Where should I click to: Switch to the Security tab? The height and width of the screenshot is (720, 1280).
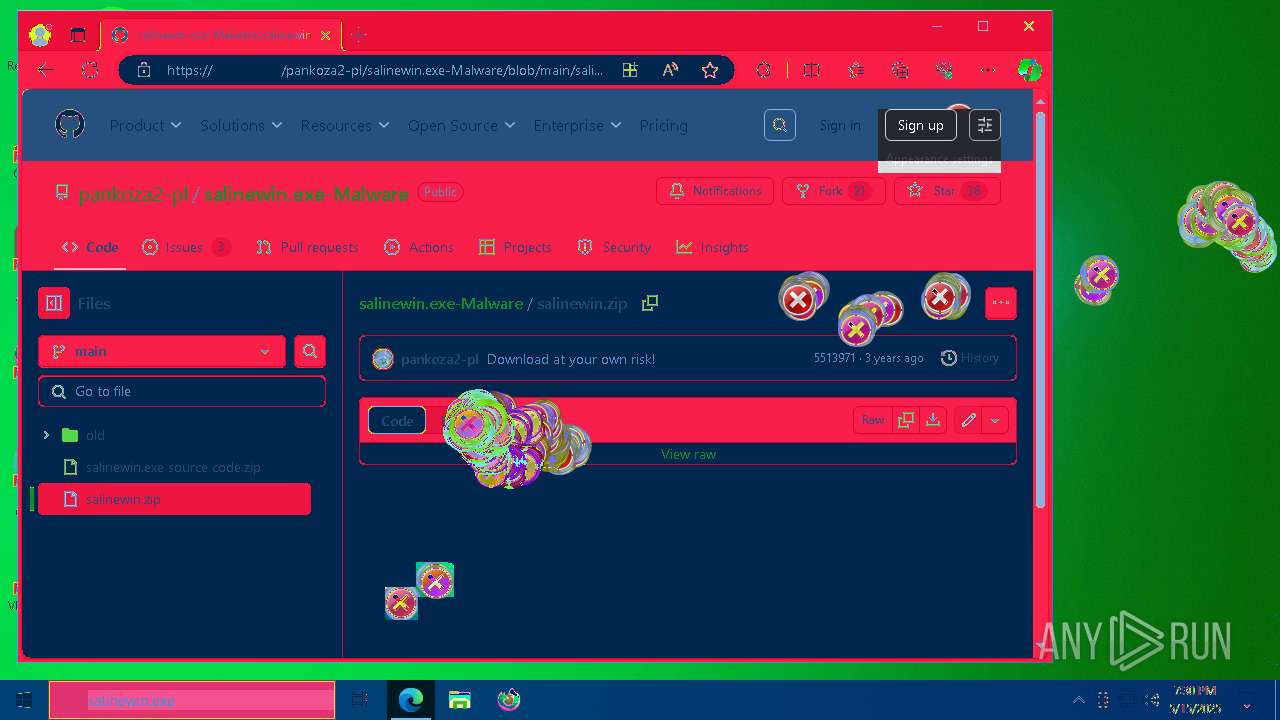614,247
